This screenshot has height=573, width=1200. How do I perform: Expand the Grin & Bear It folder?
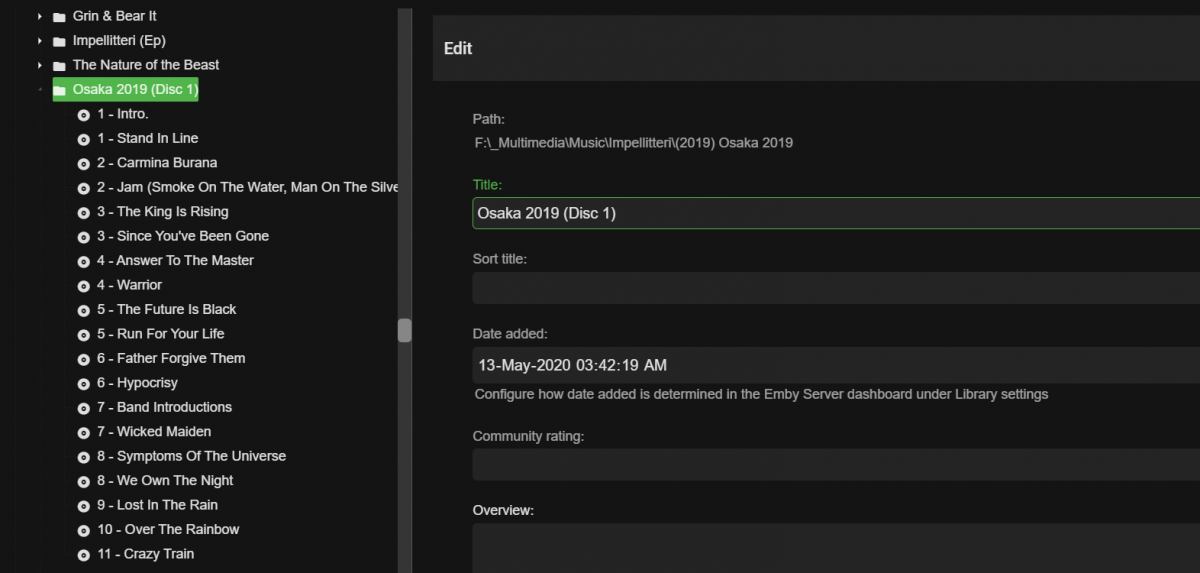click(39, 17)
